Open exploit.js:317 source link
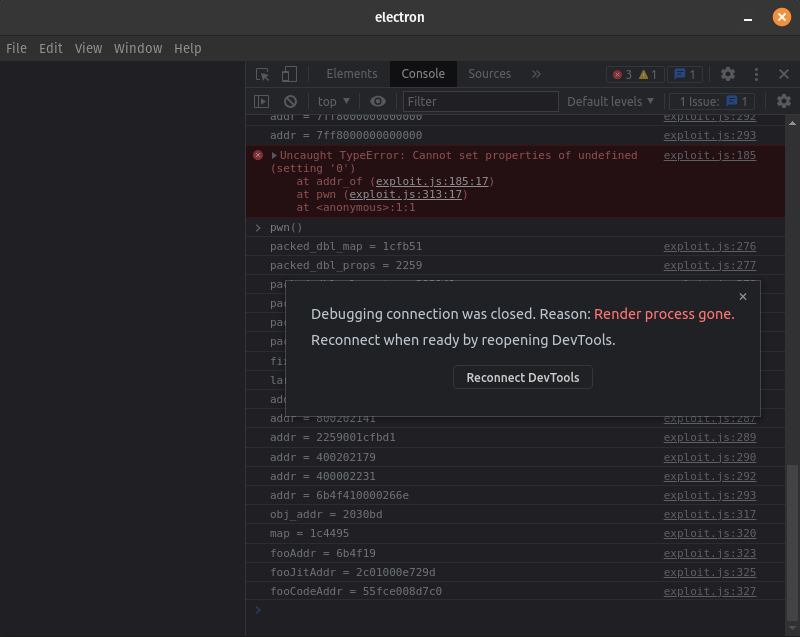This screenshot has width=800, height=637. [x=710, y=514]
